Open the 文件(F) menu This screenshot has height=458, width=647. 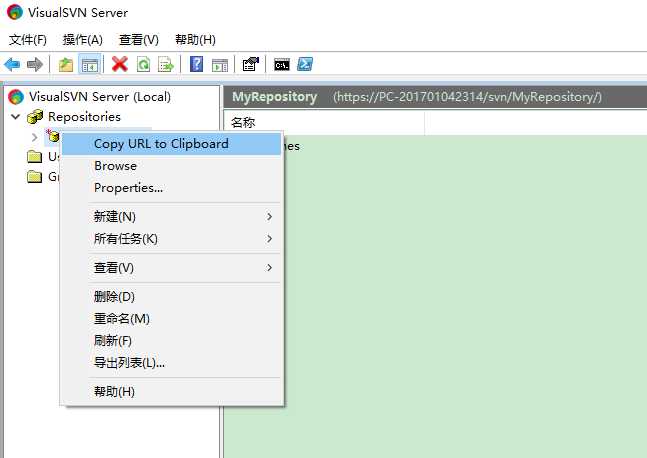(28, 40)
